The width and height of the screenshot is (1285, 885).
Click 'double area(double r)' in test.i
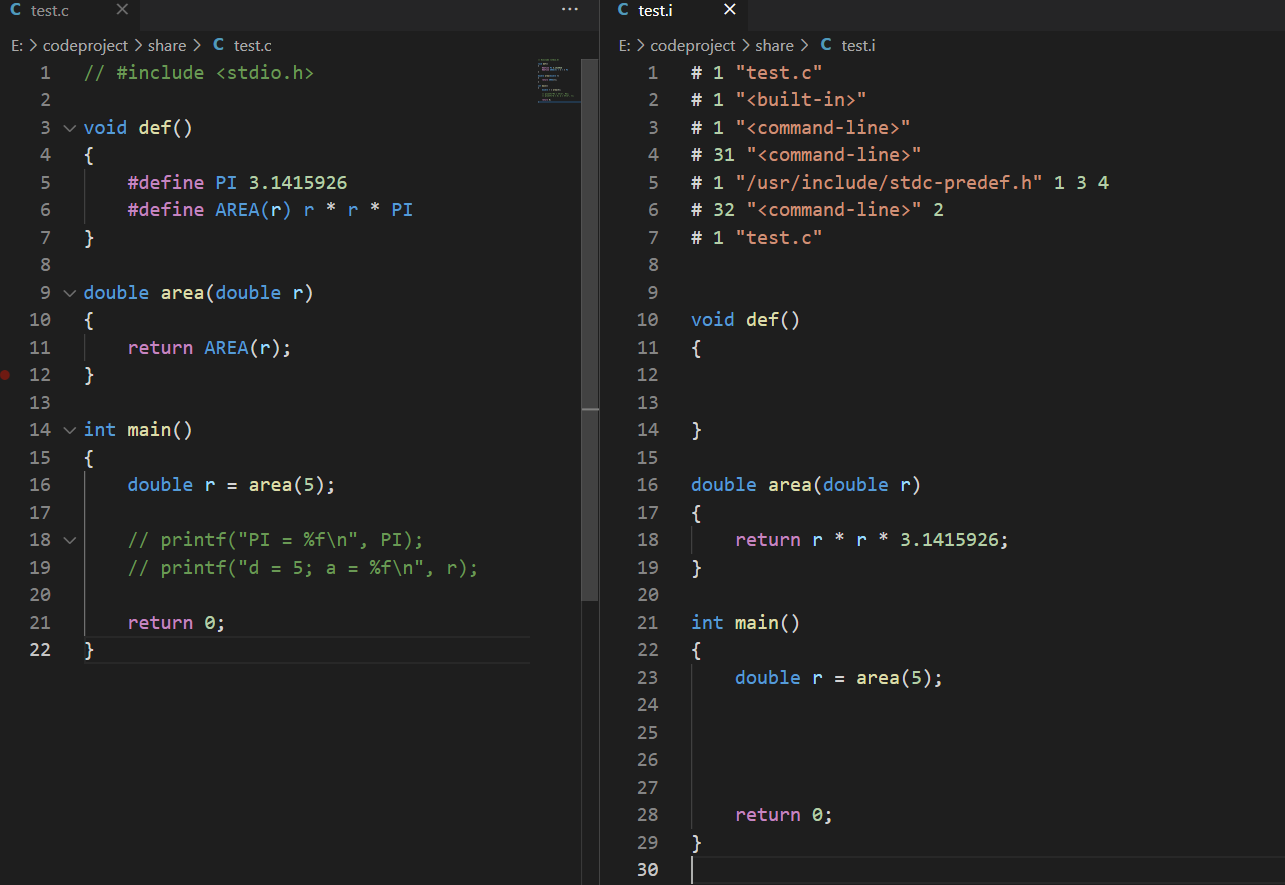(x=806, y=485)
